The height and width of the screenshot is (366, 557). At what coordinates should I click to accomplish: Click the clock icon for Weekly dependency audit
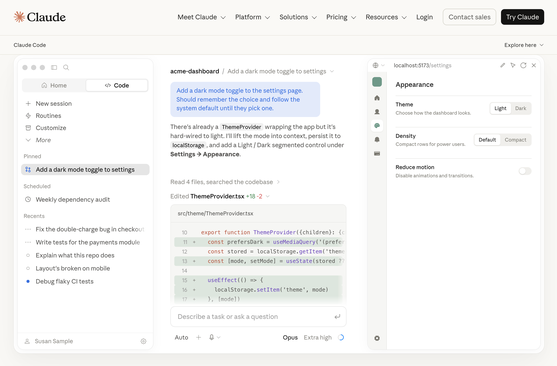pos(28,199)
